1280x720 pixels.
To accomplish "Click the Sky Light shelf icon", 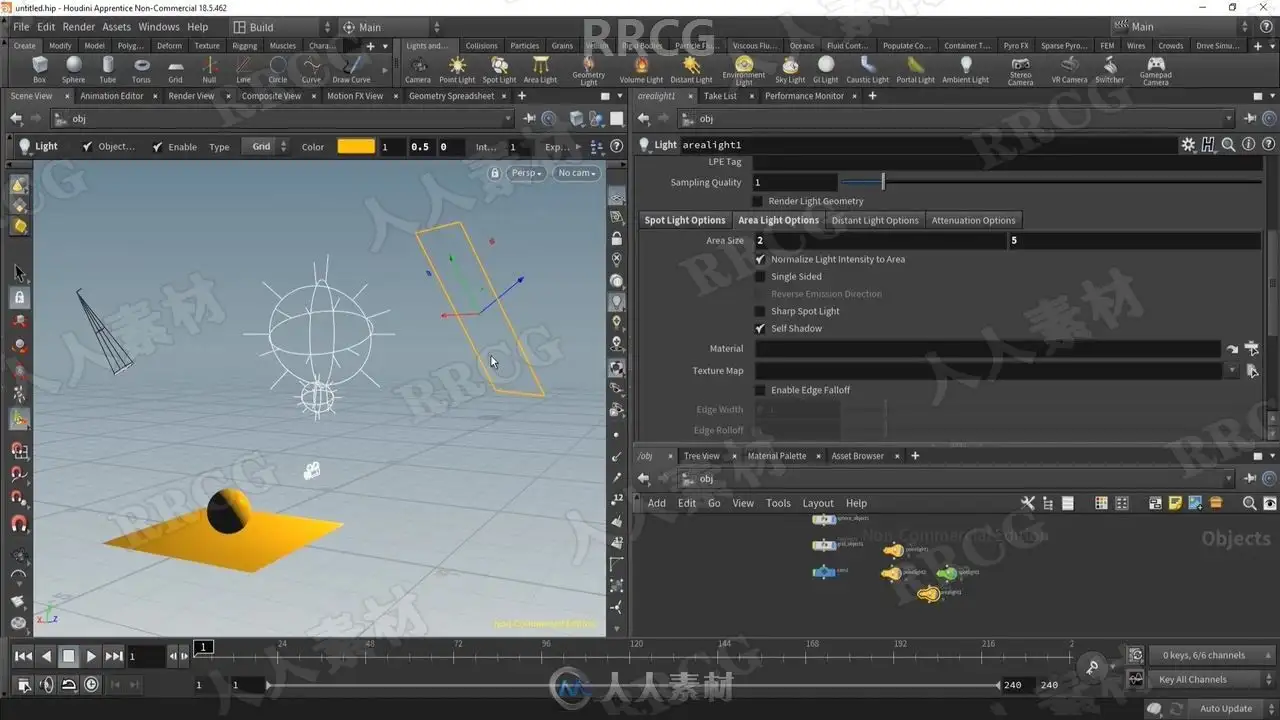I will (x=790, y=68).
